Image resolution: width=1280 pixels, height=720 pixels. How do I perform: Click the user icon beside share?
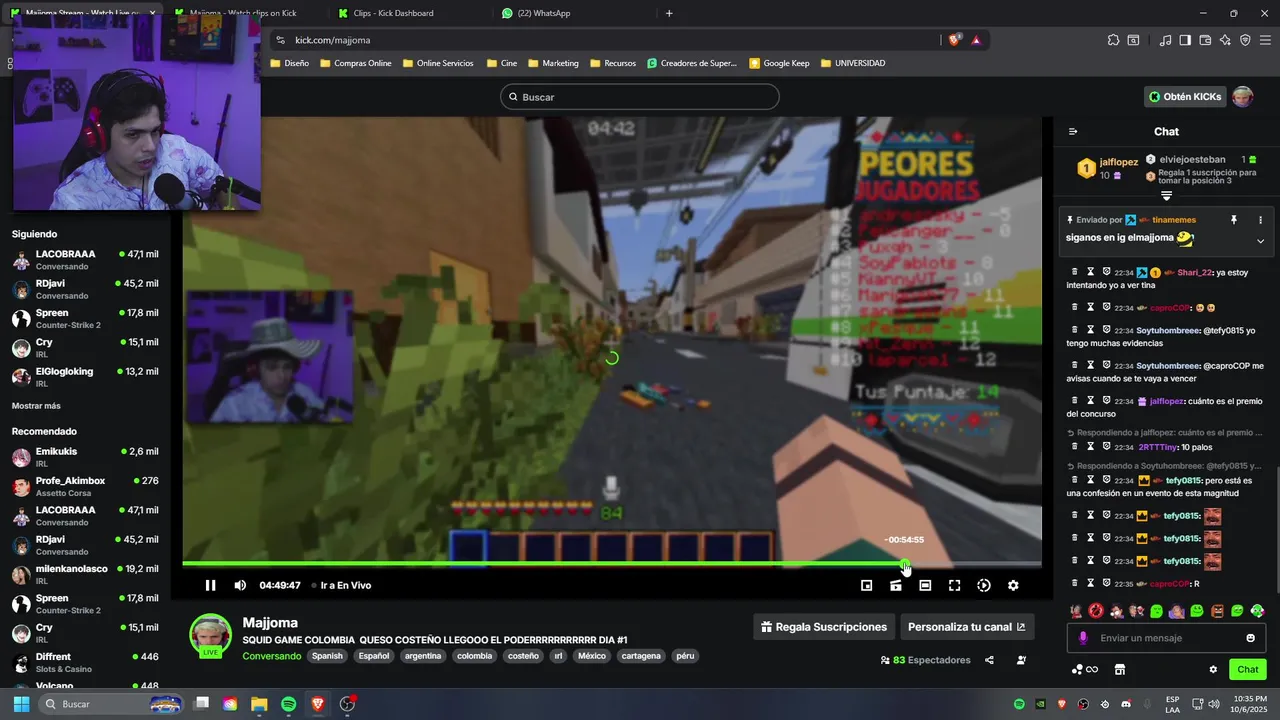[x=1021, y=660]
